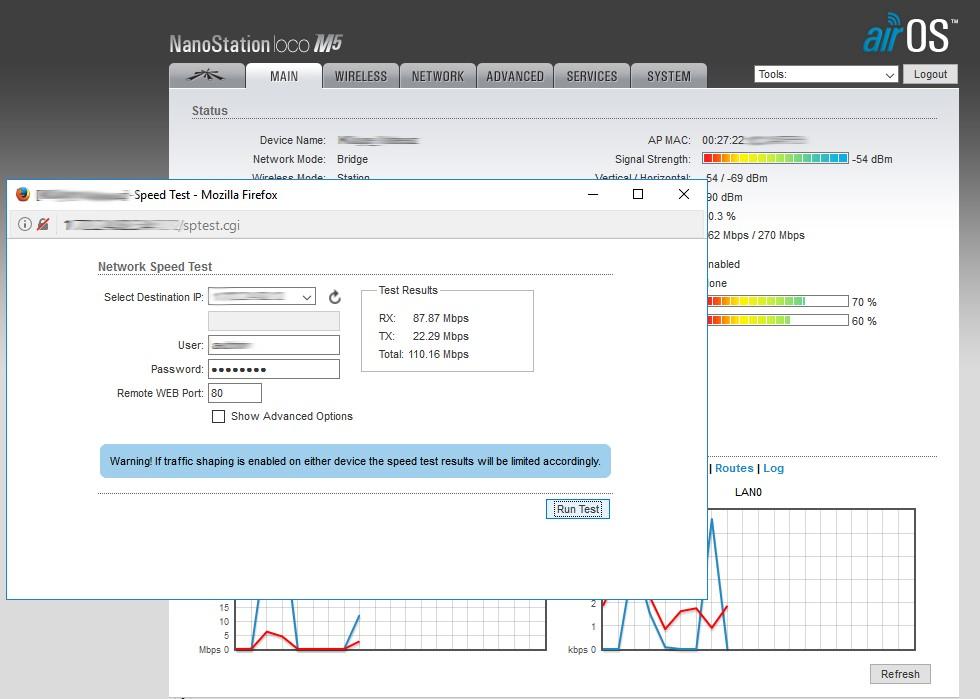Open the Ubiquiti logo tab
Viewport: 980px width, 699px height.
point(206,76)
